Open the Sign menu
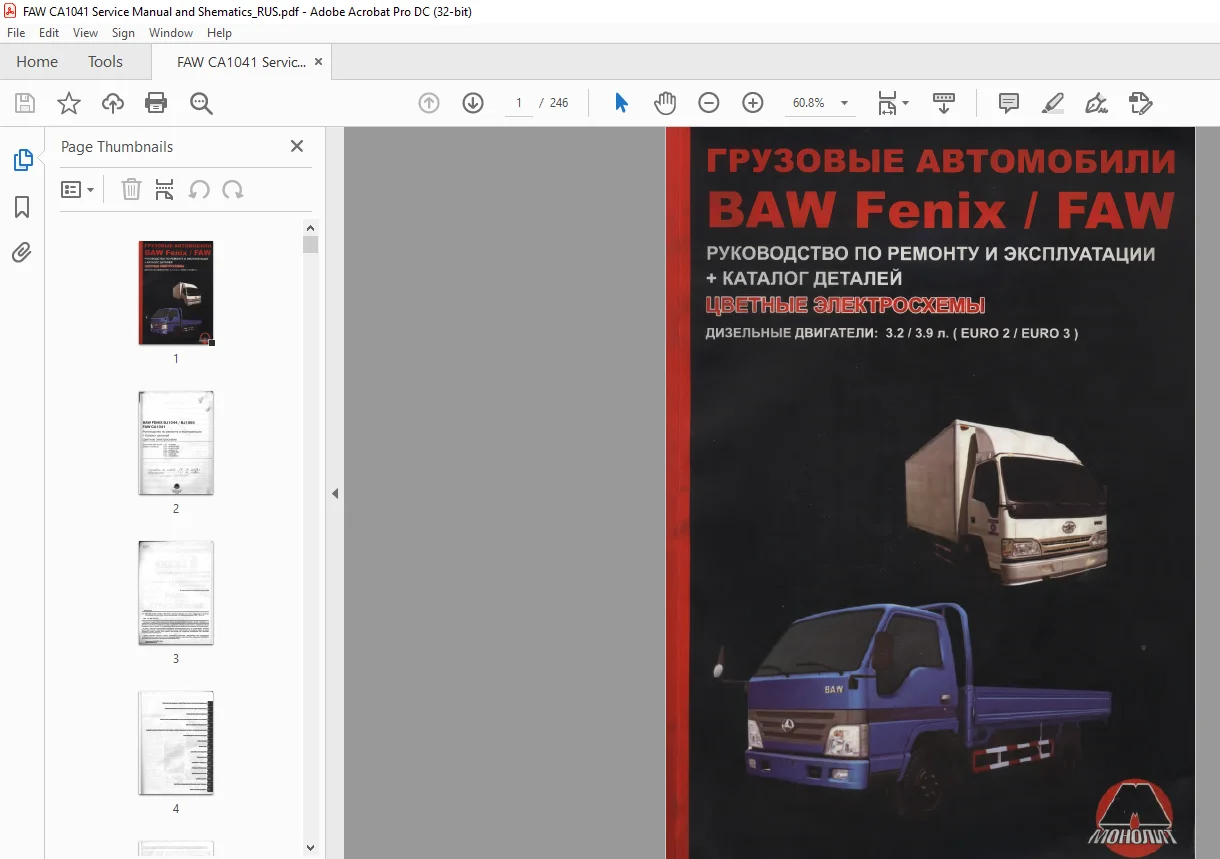Image resolution: width=1220 pixels, height=859 pixels. pos(123,33)
